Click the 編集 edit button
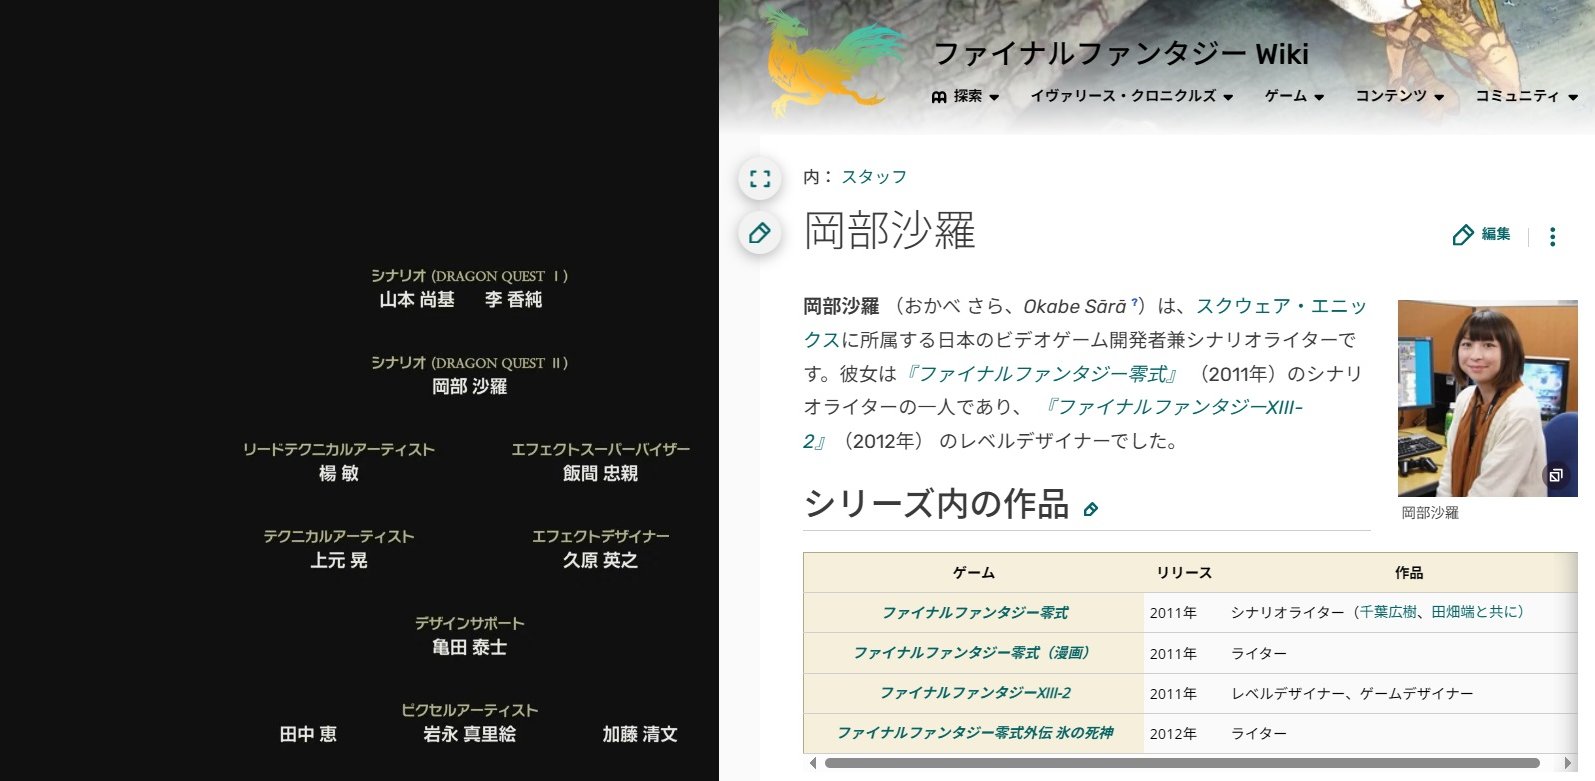The width and height of the screenshot is (1595, 781). click(1482, 234)
